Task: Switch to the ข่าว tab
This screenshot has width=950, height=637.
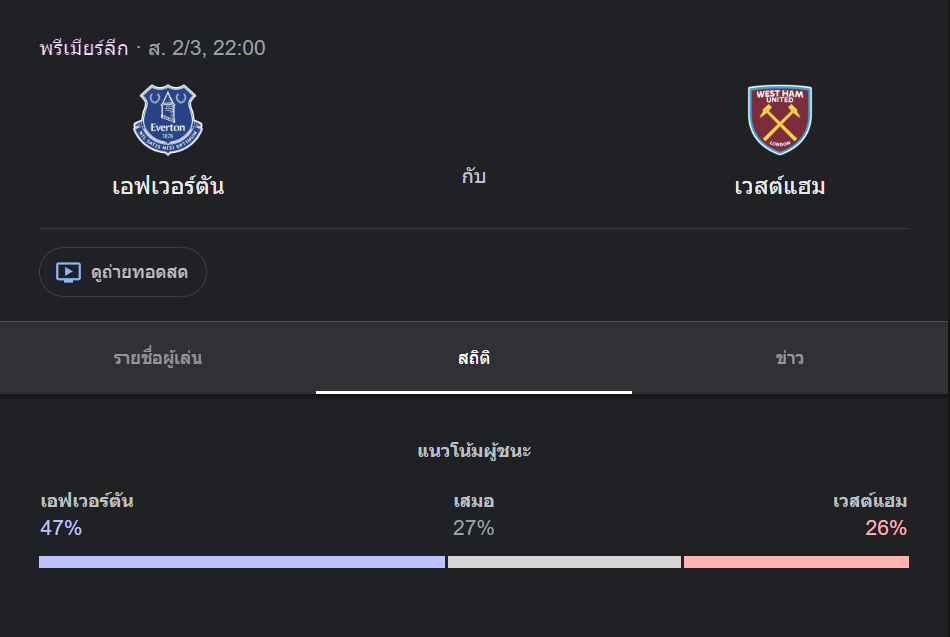Action: [x=790, y=358]
